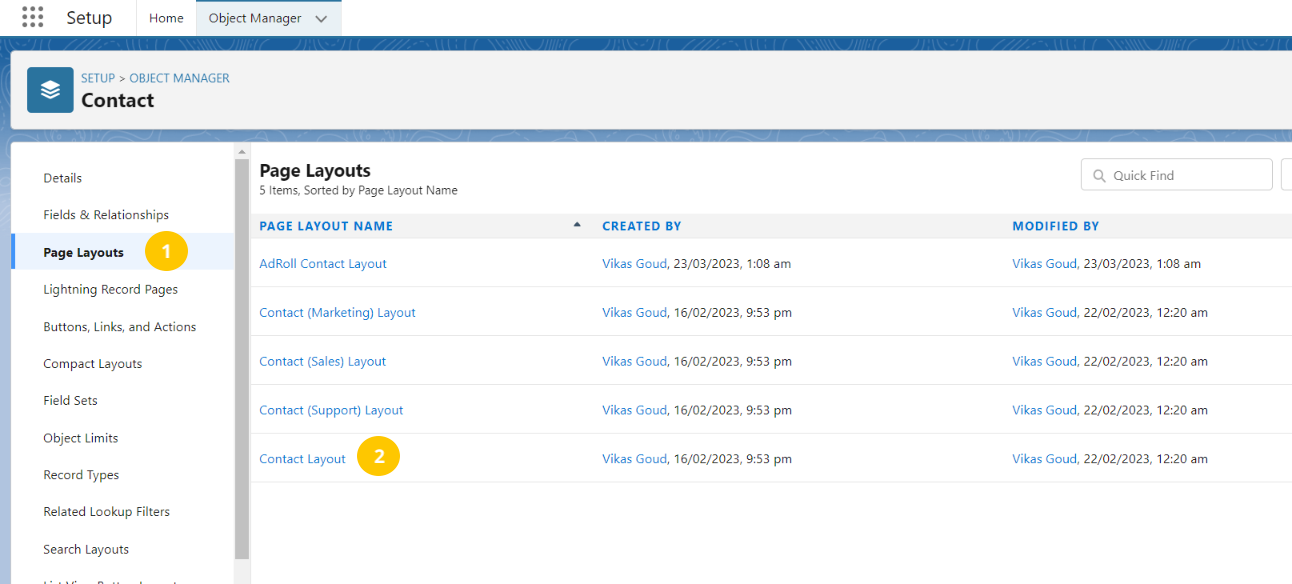Screen dimensions: 1292x584
Task: Click Vikas Goud creator in Contact (Support) row
Action: [x=634, y=410]
